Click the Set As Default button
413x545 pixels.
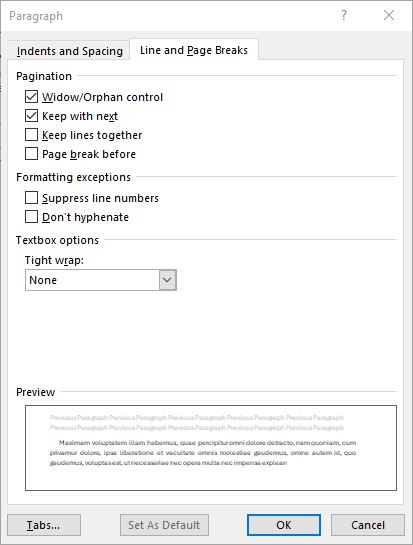pyautogui.click(x=164, y=525)
